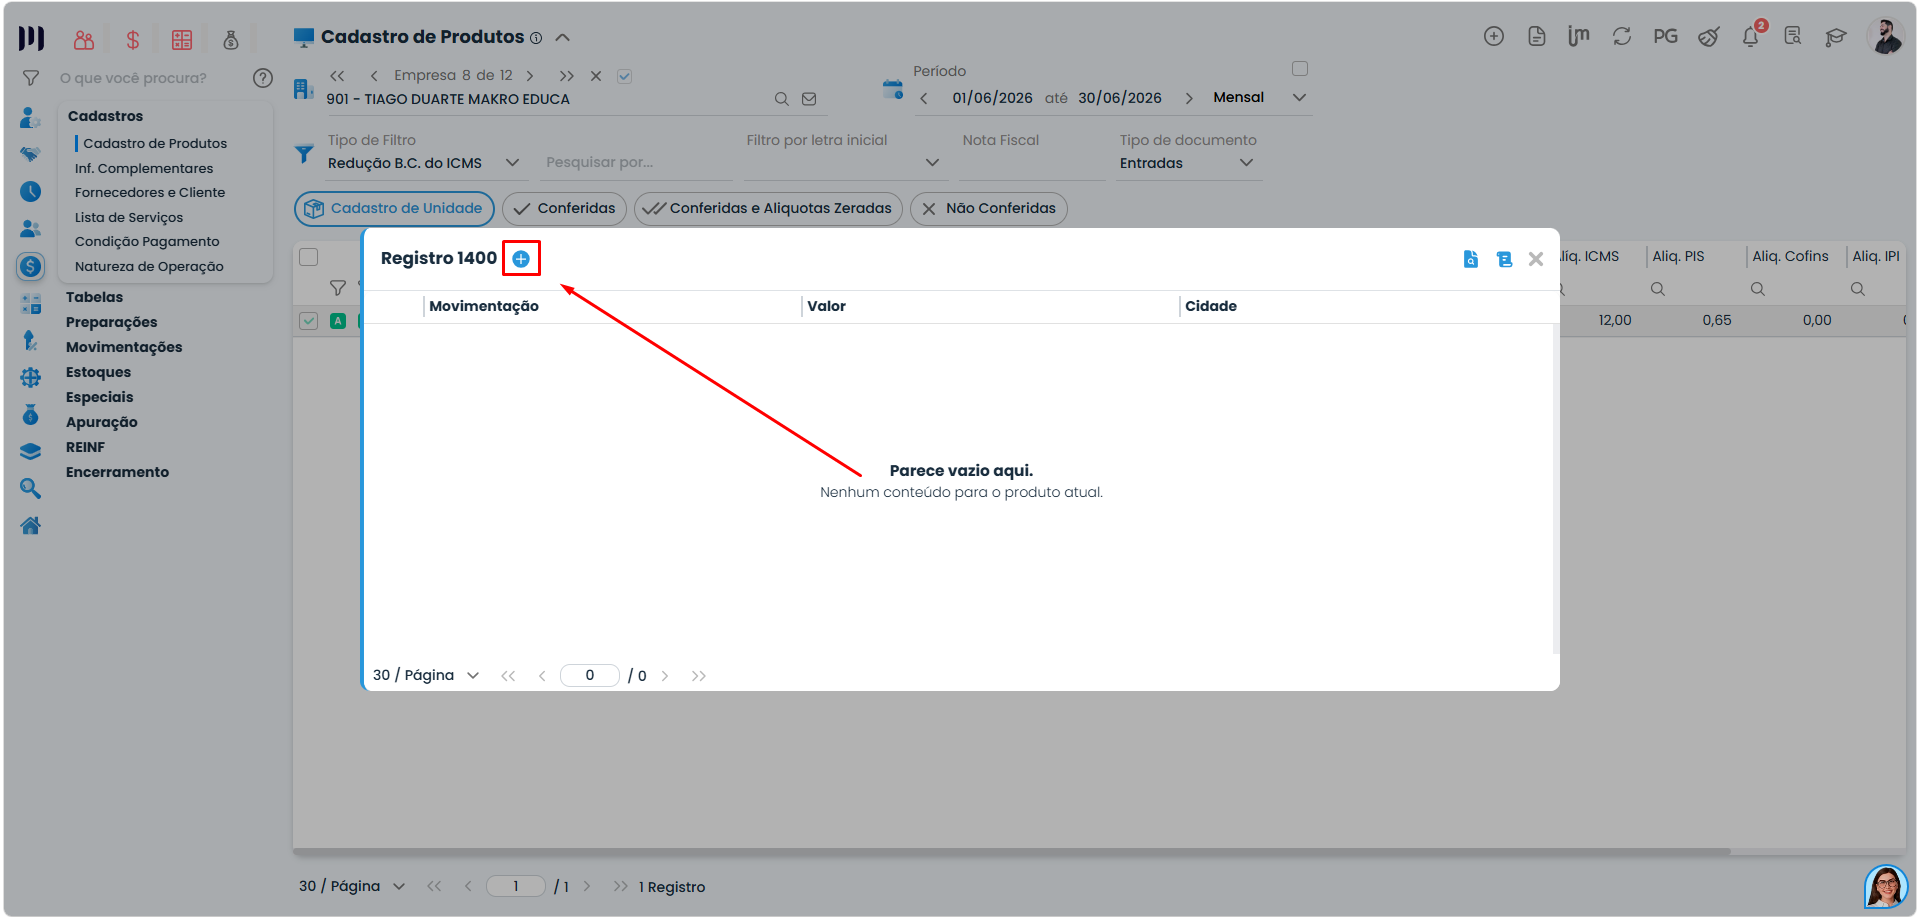Click the Nota Fiscal input field
This screenshot has height=917, width=1919.
click(1032, 164)
